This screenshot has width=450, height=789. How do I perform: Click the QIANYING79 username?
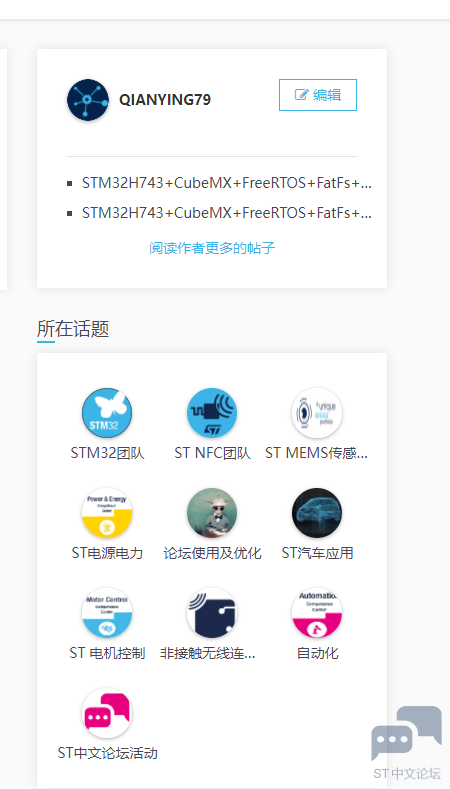tap(165, 100)
